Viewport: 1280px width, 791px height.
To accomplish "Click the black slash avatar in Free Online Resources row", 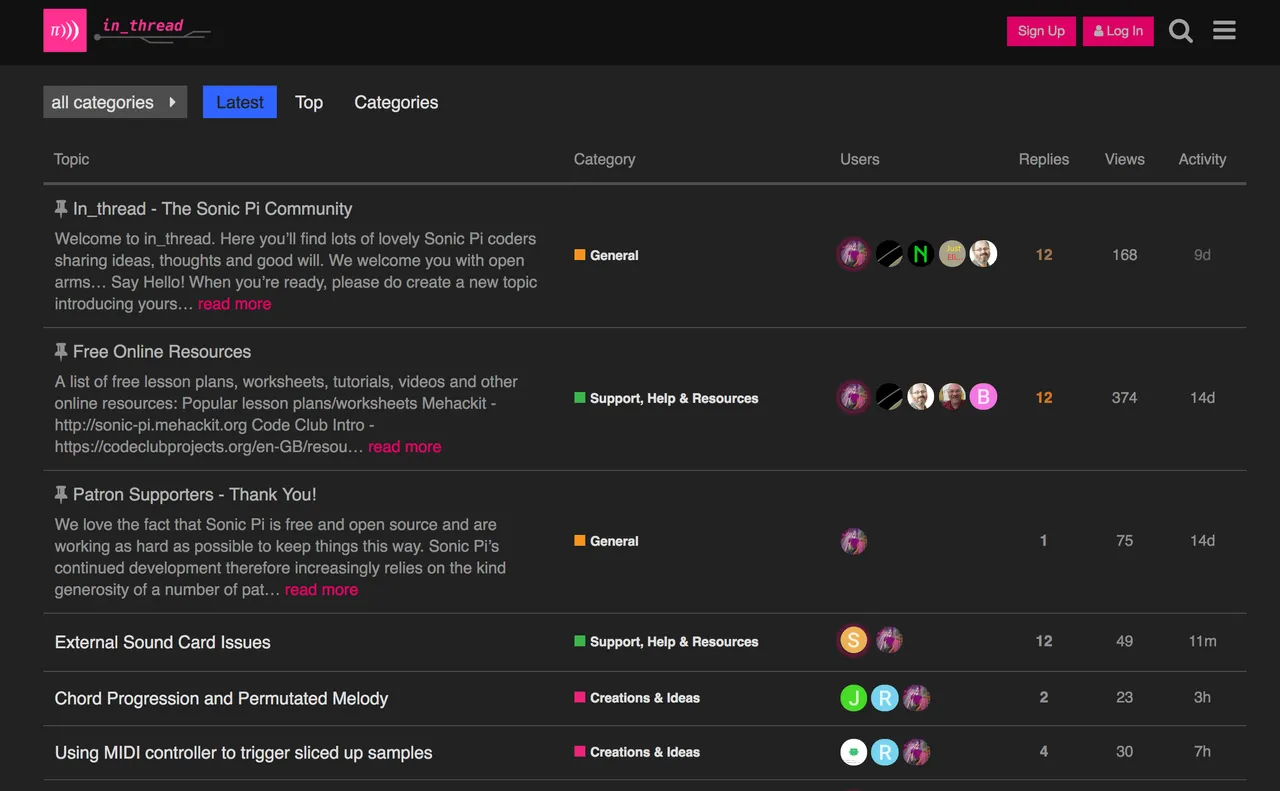I will point(889,397).
